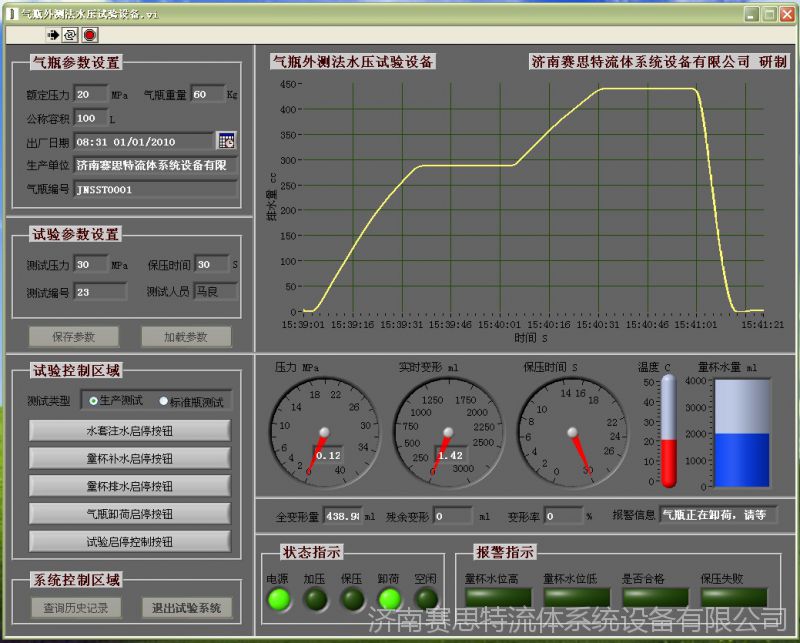Click the 气瓶卸荷启停按钮 button
This screenshot has width=800, height=643.
(130, 514)
